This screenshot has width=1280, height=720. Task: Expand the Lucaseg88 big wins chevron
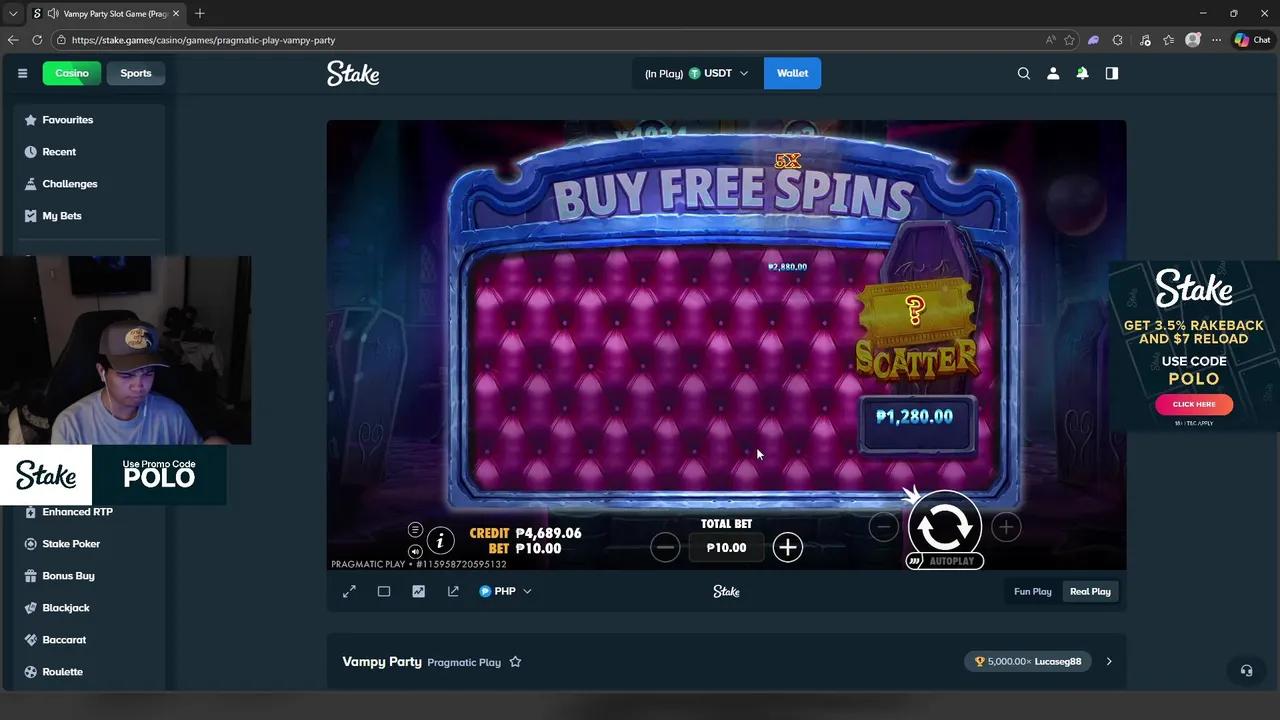[x=1108, y=661]
